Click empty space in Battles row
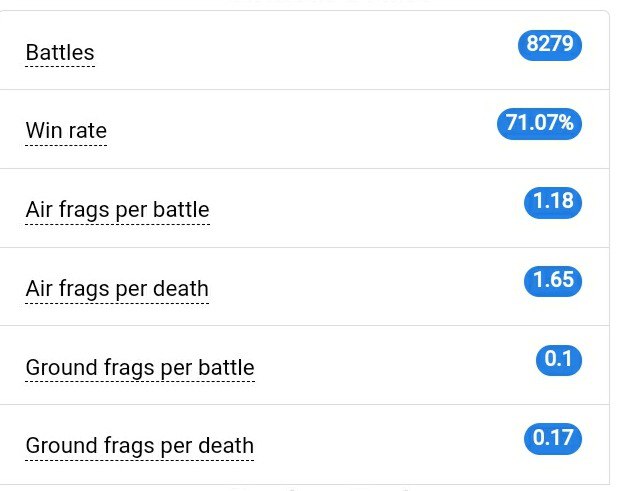The height and width of the screenshot is (491, 641). pyautogui.click(x=307, y=50)
